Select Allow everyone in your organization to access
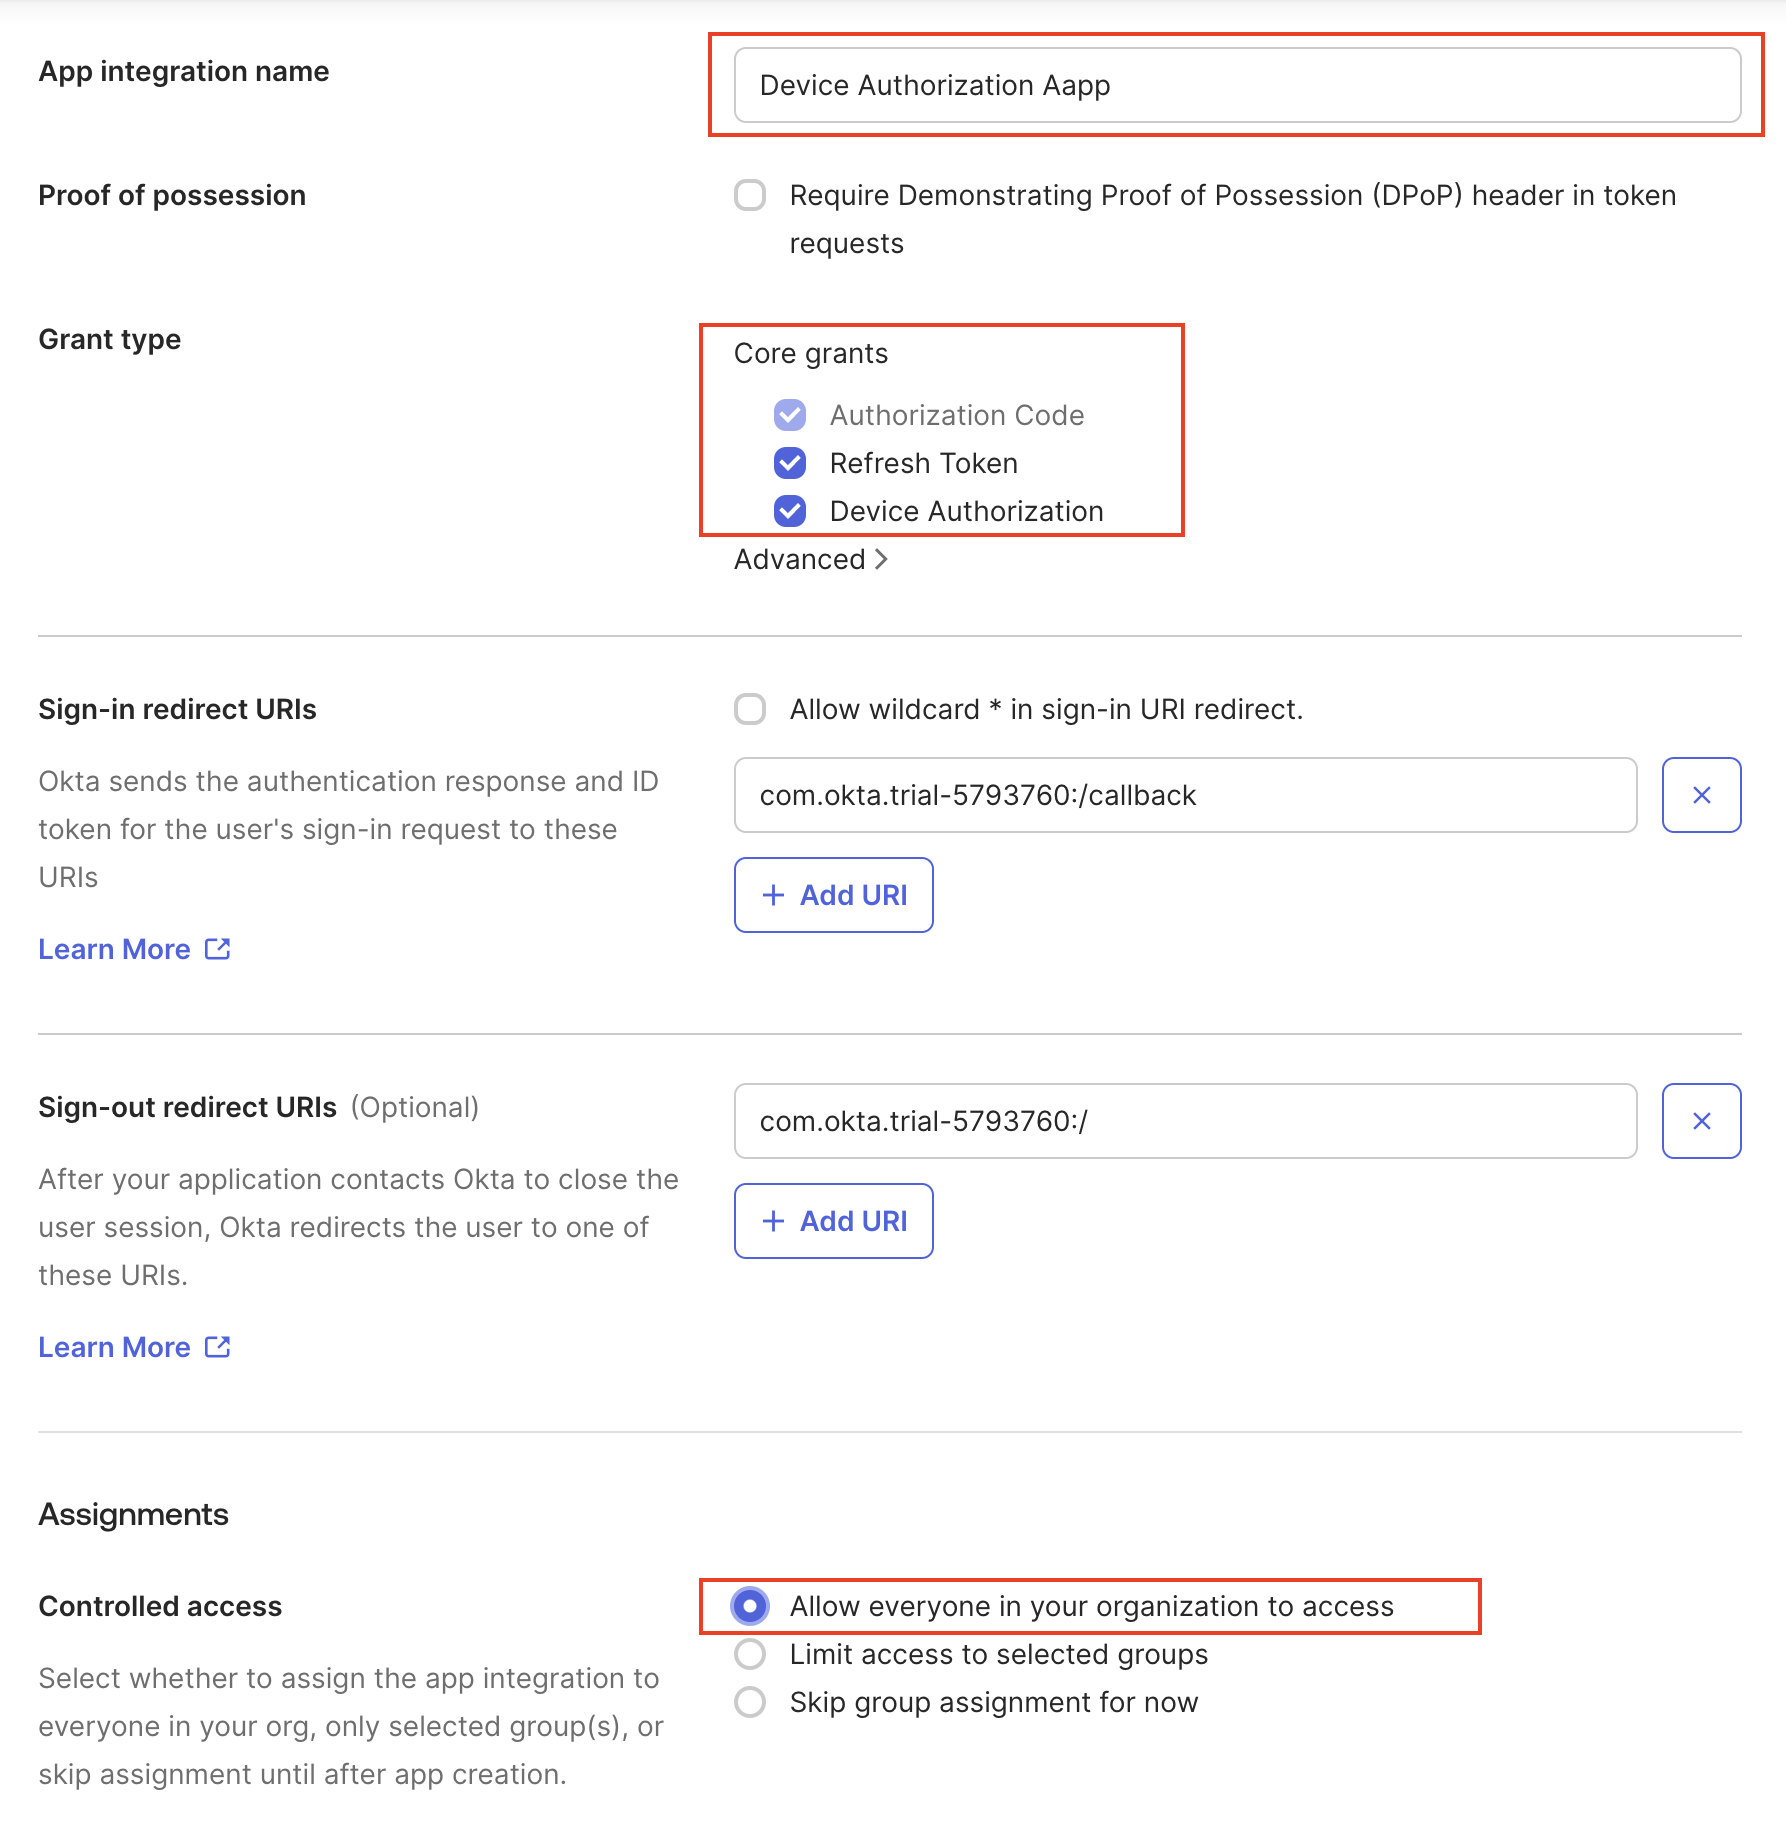This screenshot has height=1838, width=1786. [x=749, y=1606]
